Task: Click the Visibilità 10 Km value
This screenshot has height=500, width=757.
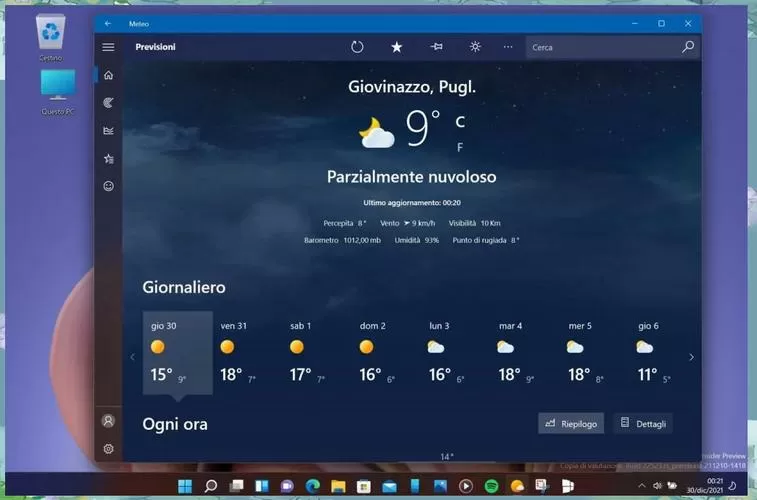Action: [x=475, y=223]
